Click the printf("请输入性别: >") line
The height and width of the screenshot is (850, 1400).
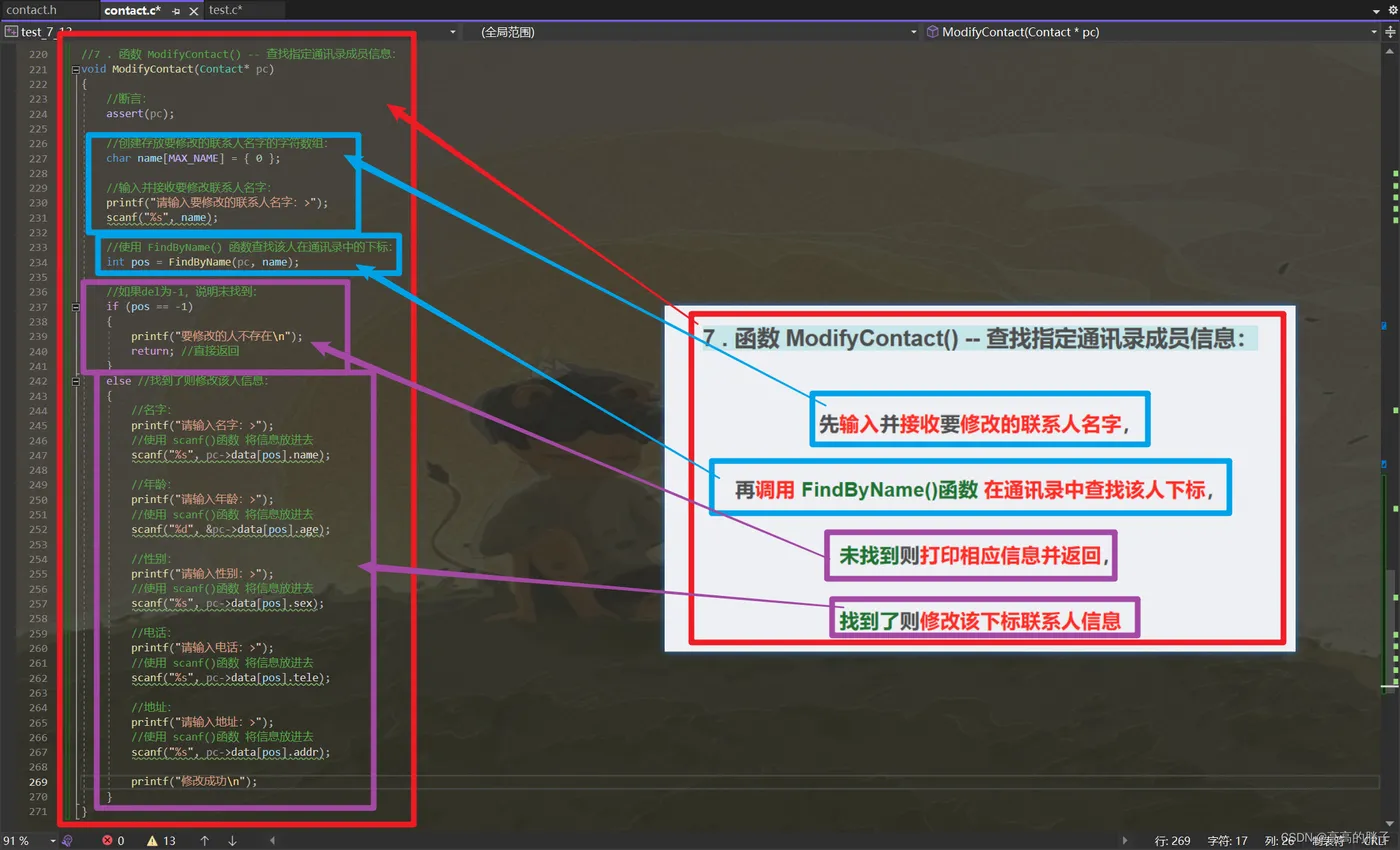tap(202, 574)
